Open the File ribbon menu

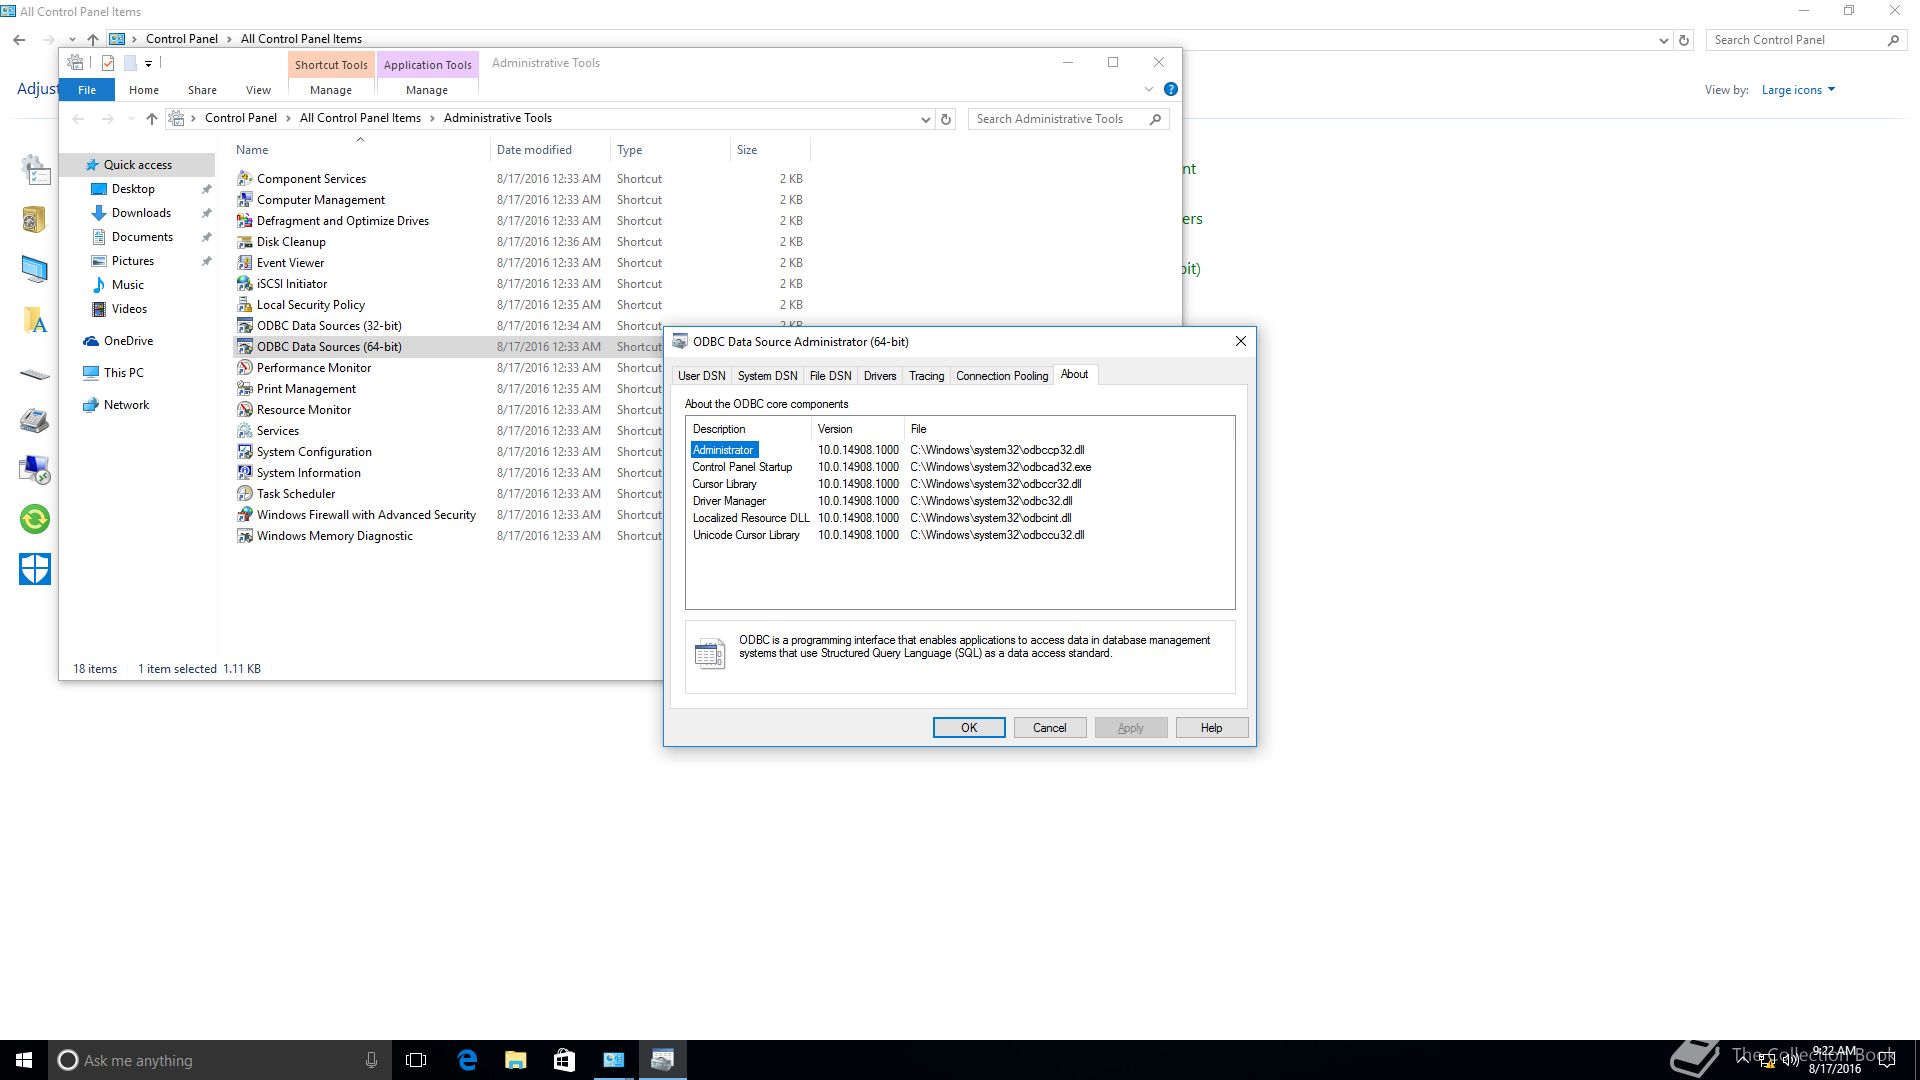click(x=87, y=90)
